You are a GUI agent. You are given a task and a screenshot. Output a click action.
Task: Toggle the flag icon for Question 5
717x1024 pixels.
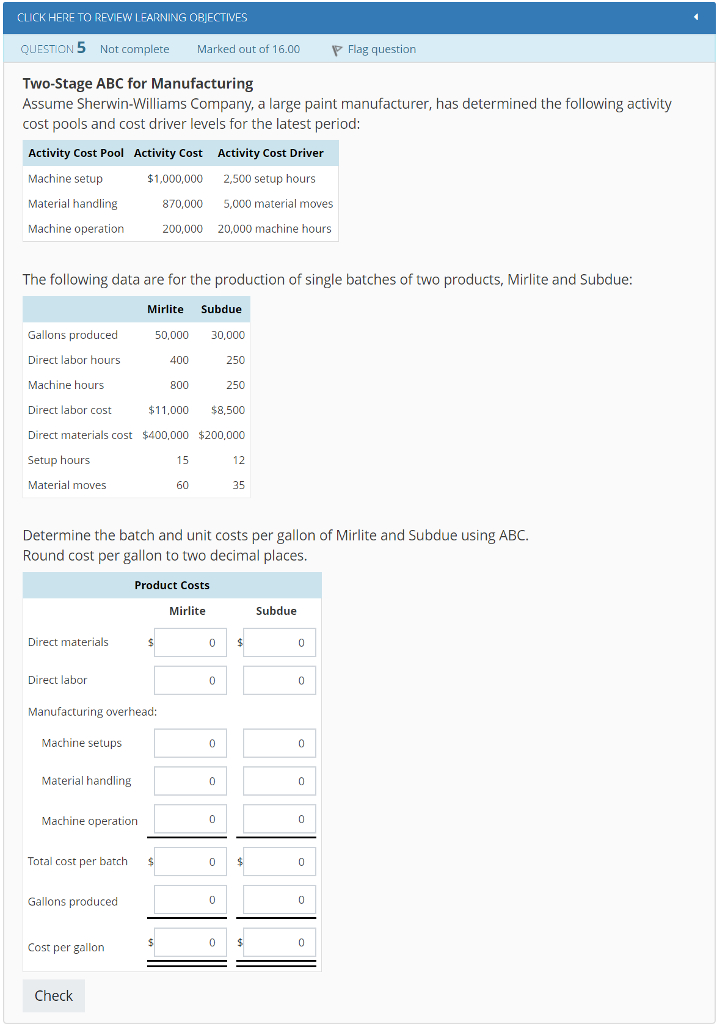click(337, 49)
